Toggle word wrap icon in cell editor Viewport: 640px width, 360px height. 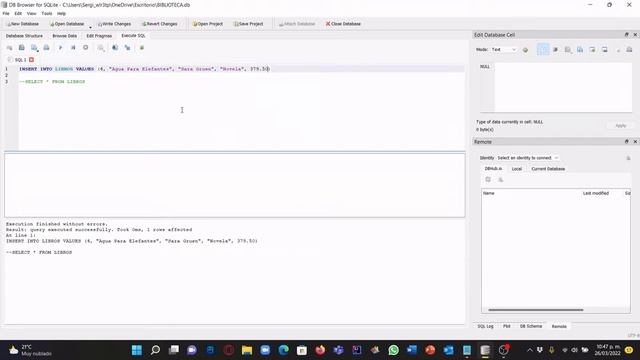[x=543, y=50]
